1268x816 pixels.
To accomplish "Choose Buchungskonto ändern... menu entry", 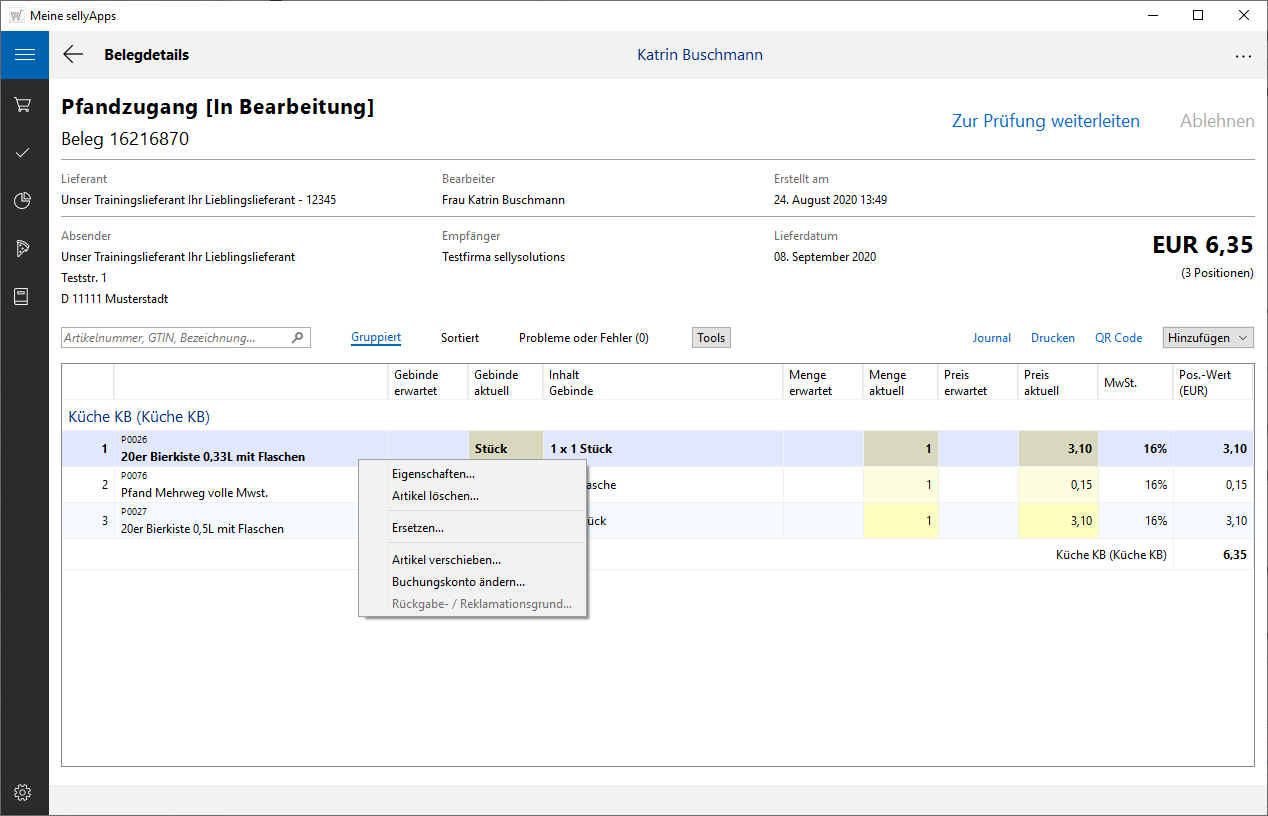I will [458, 582].
